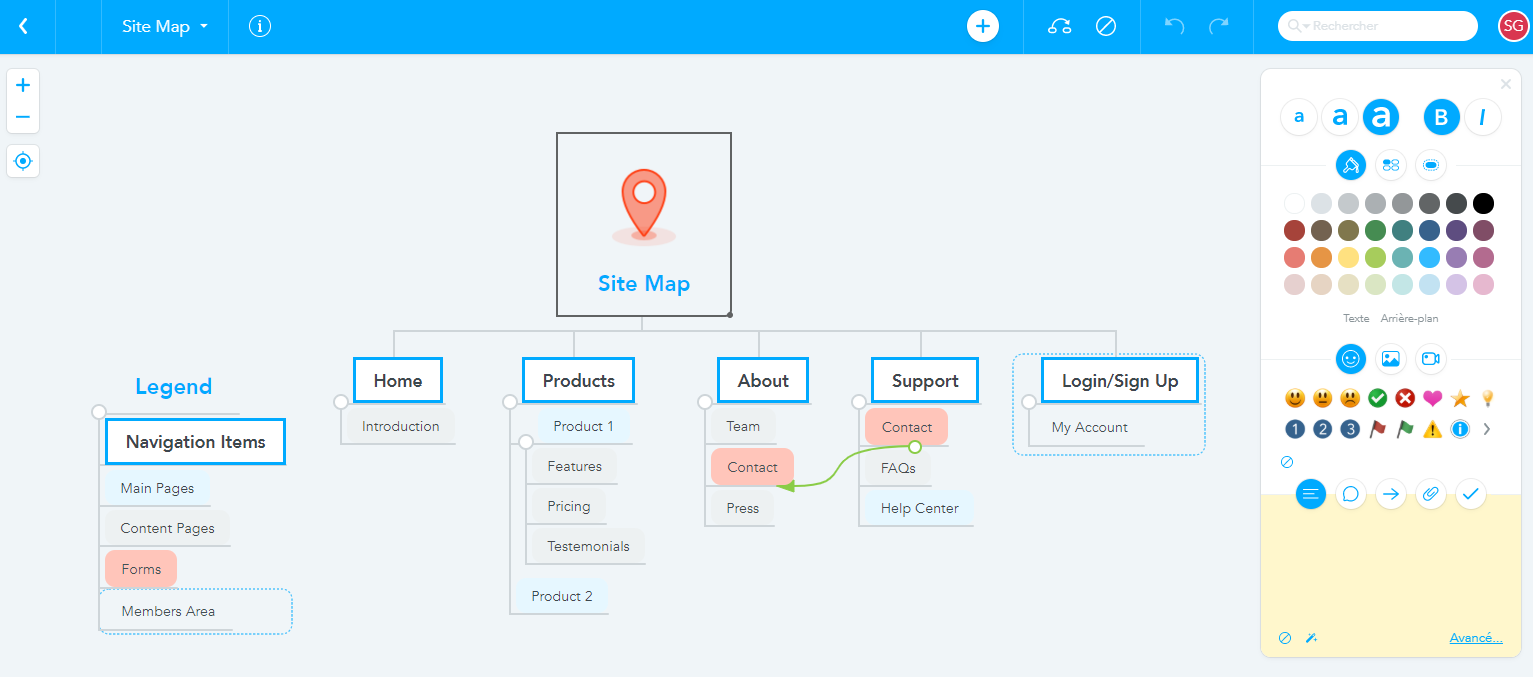Zoom out the map with the minus
The width and height of the screenshot is (1533, 677).
coord(23,117)
